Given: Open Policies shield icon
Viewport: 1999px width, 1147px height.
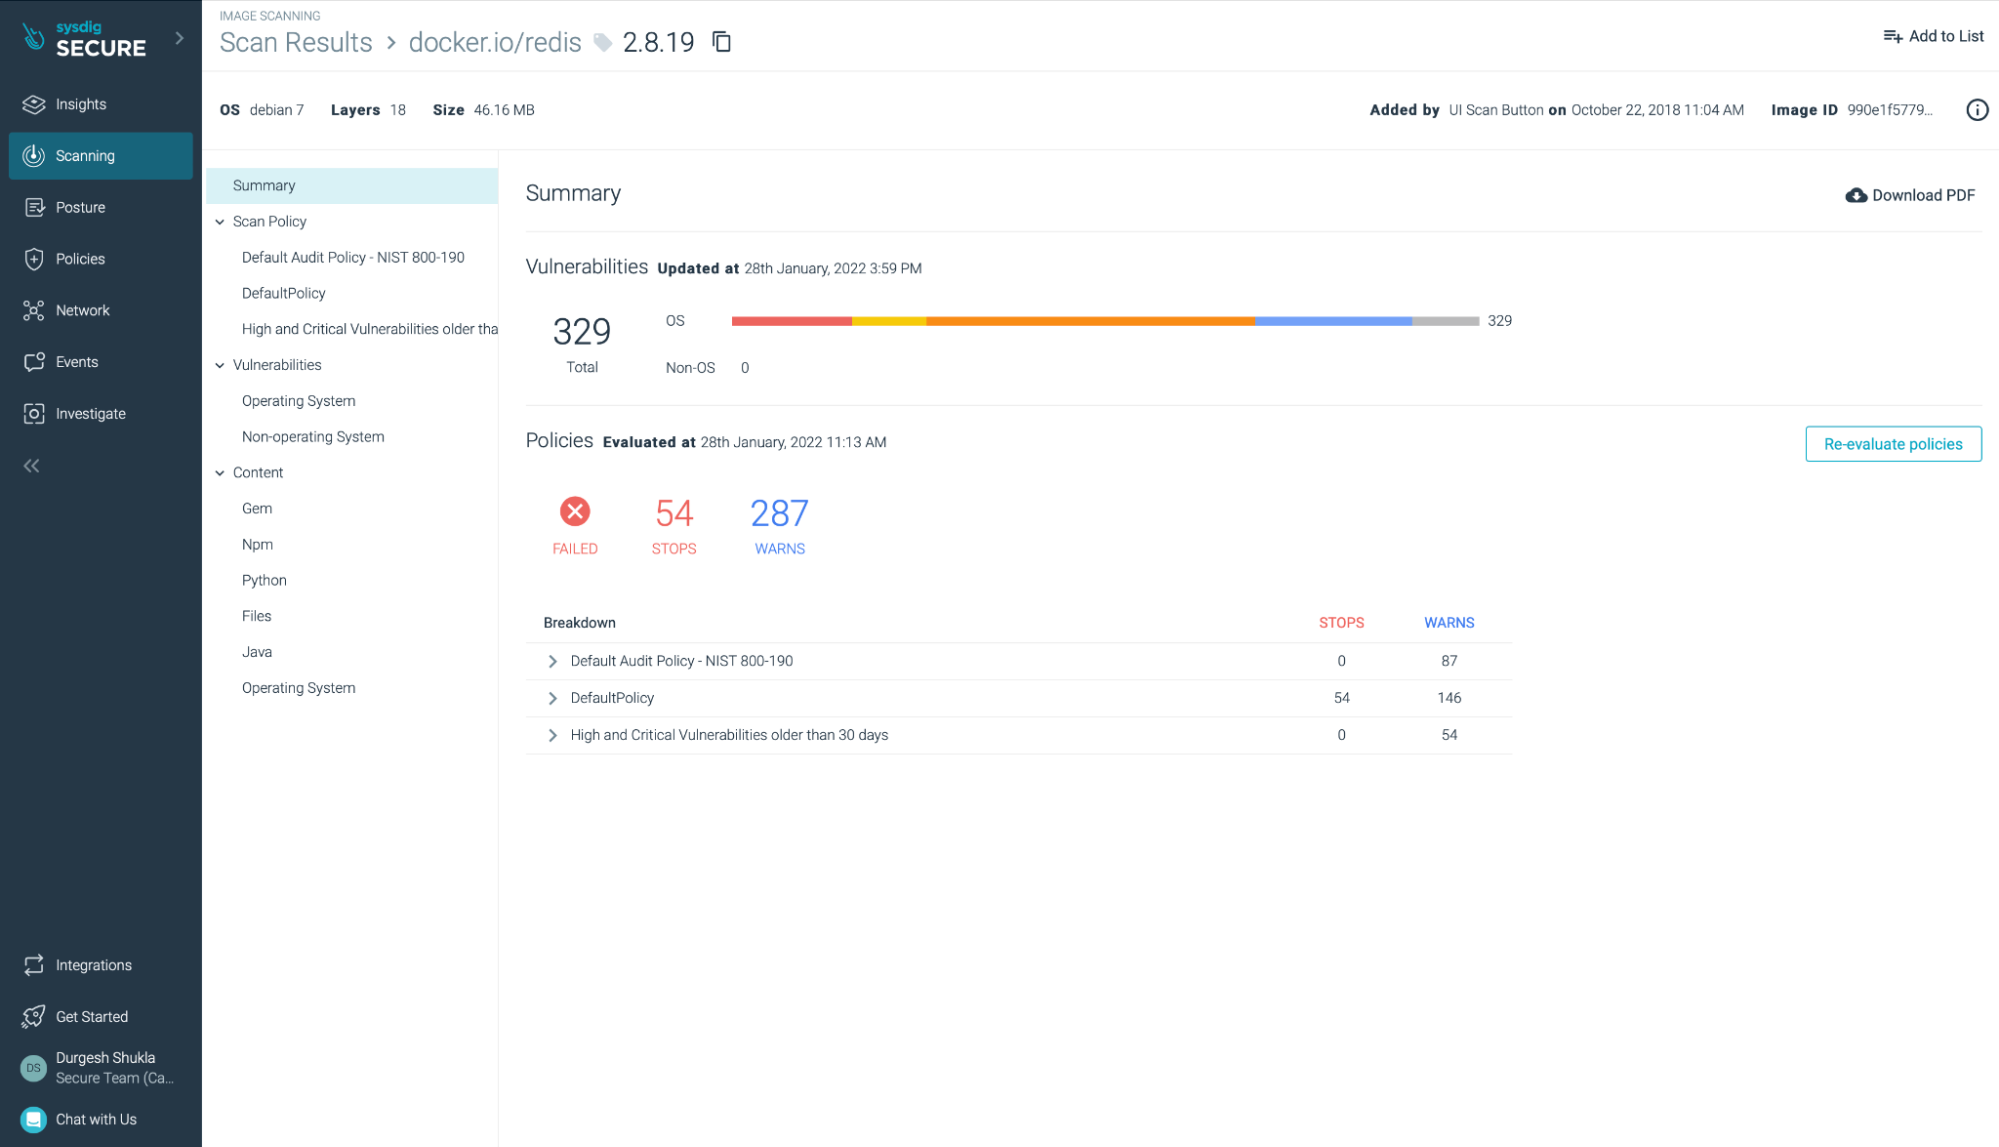Looking at the screenshot, I should [34, 259].
